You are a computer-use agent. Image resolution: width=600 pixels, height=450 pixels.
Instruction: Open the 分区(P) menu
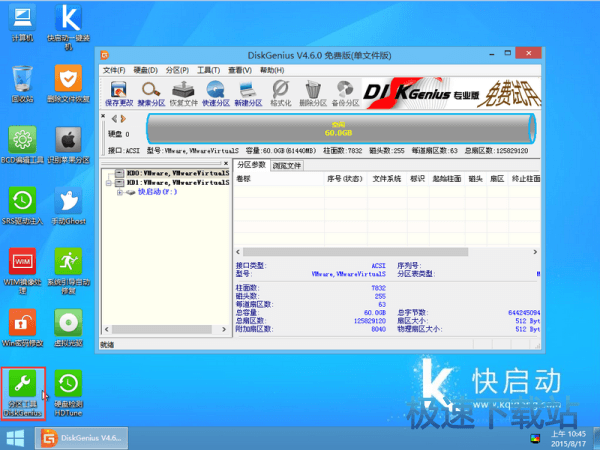point(177,70)
